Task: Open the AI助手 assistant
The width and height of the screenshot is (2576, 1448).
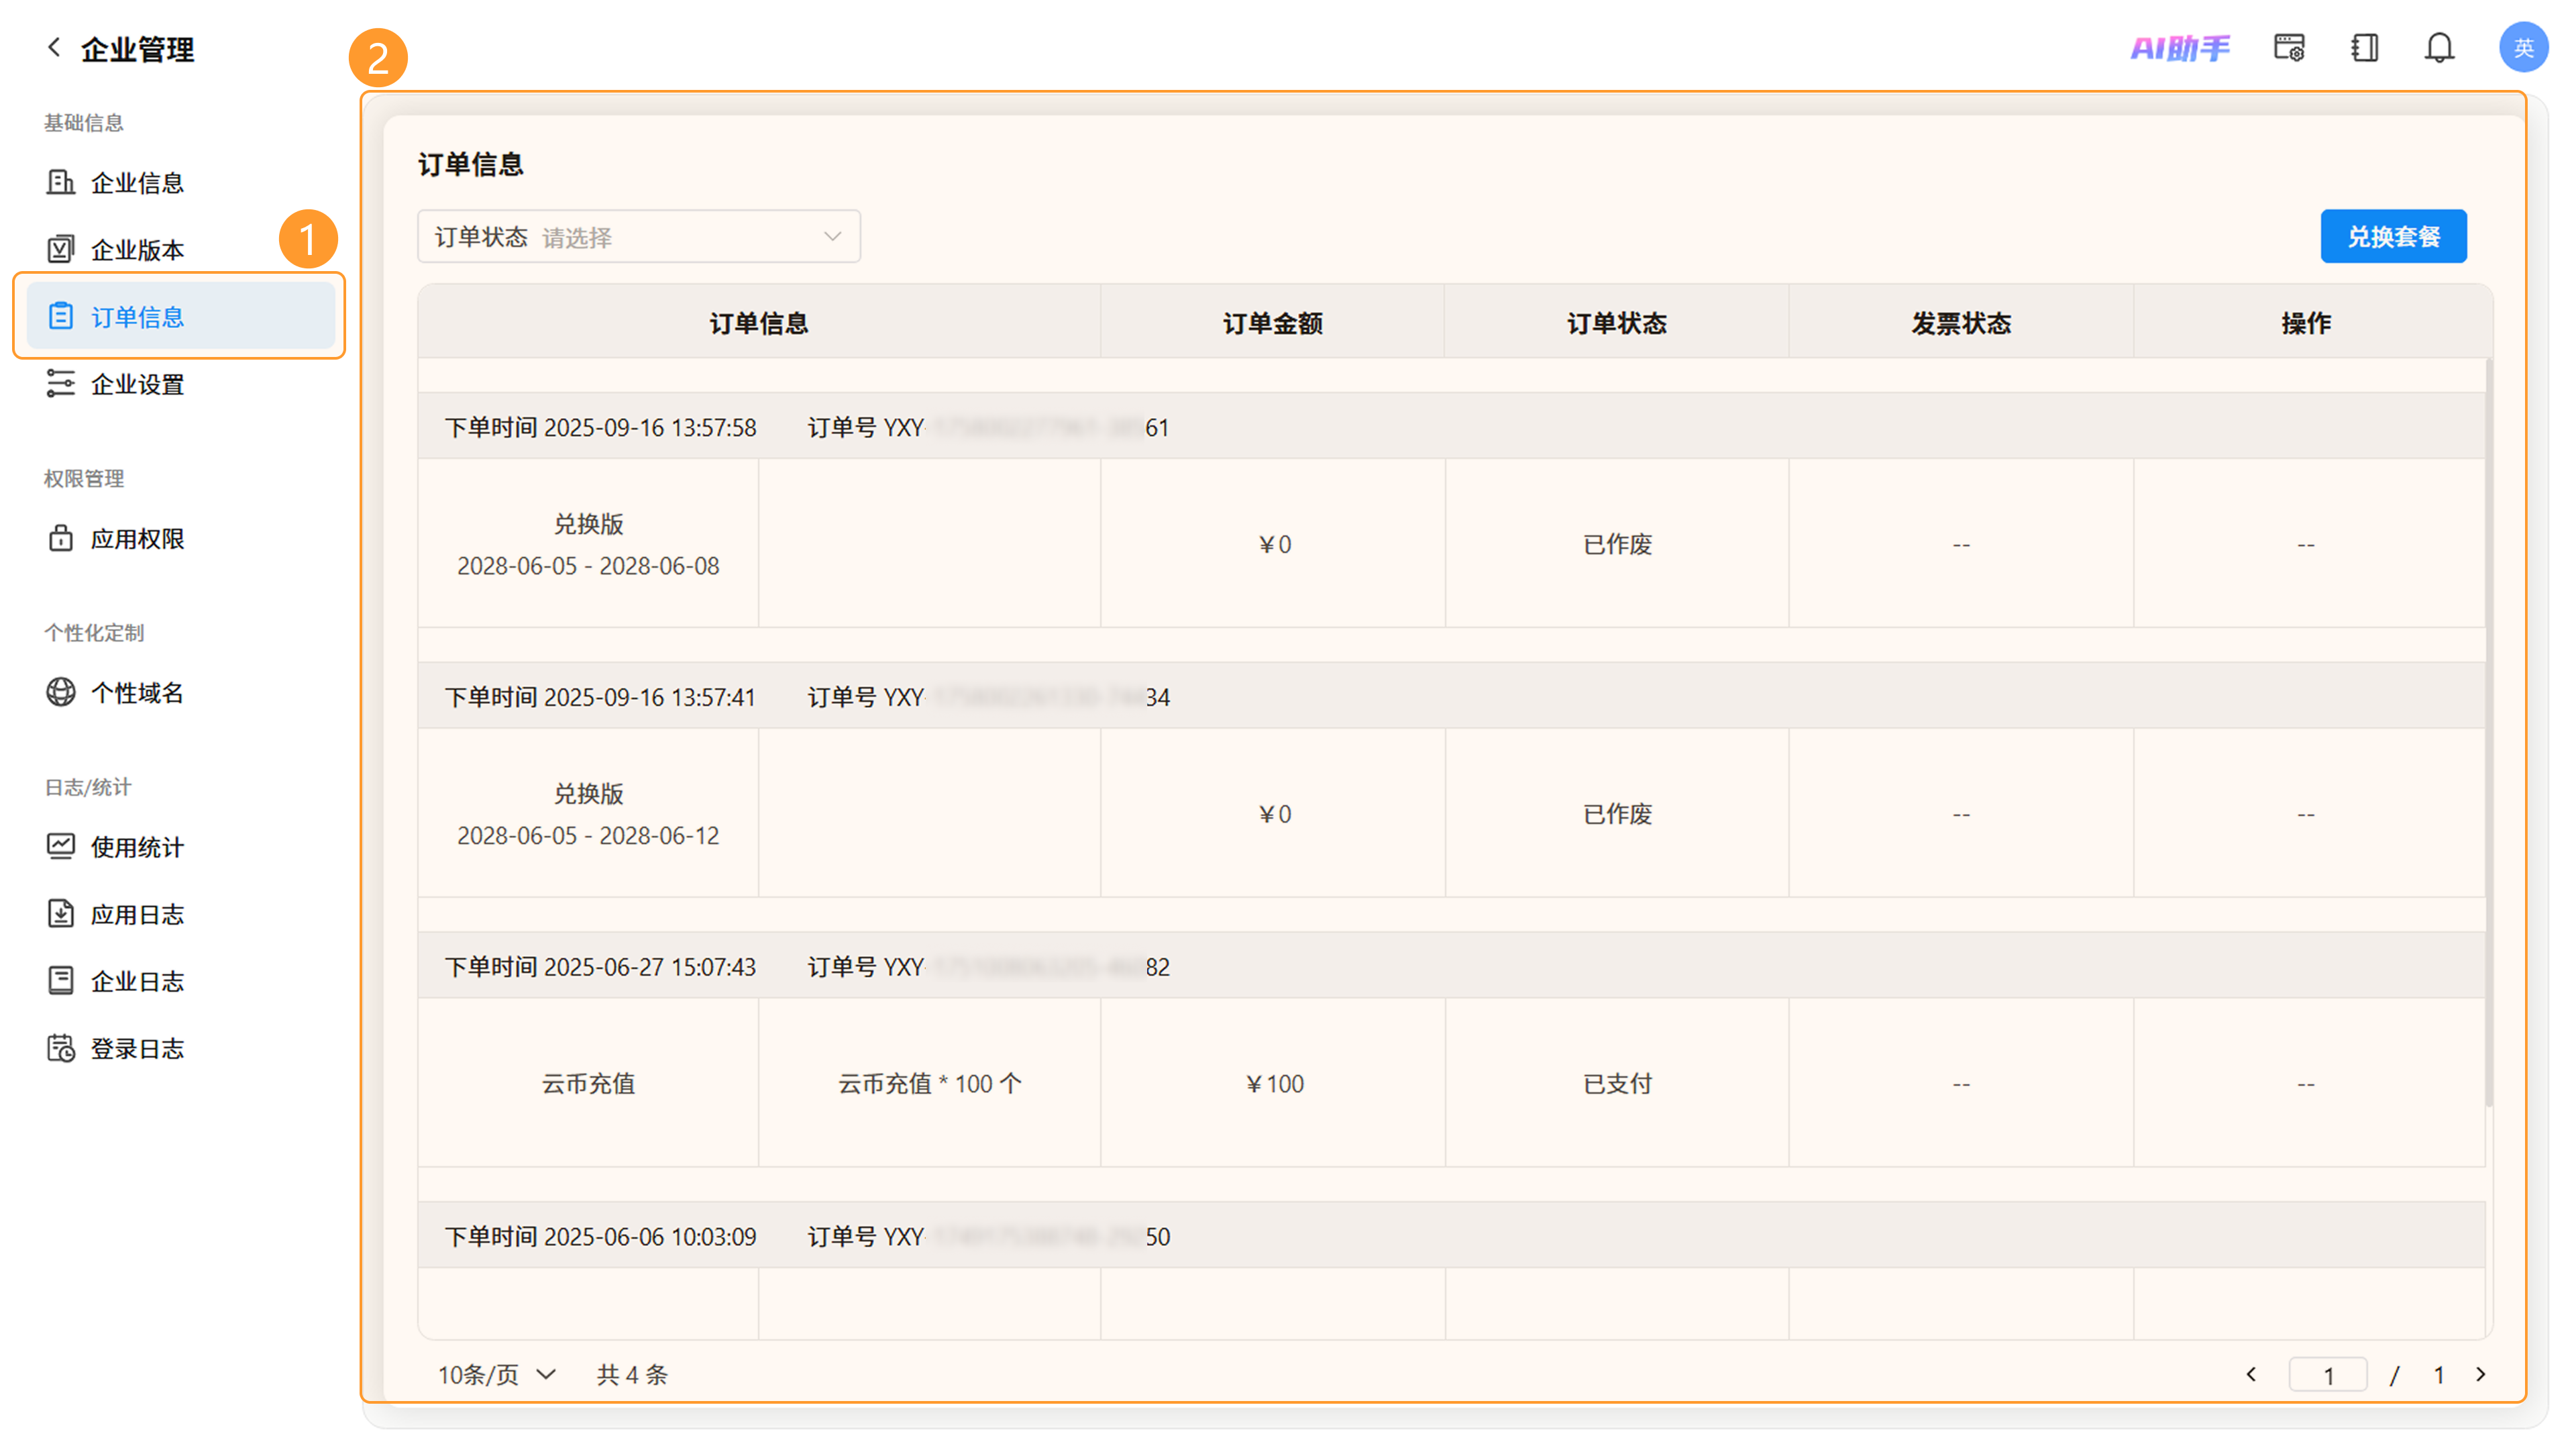Action: (2180, 48)
